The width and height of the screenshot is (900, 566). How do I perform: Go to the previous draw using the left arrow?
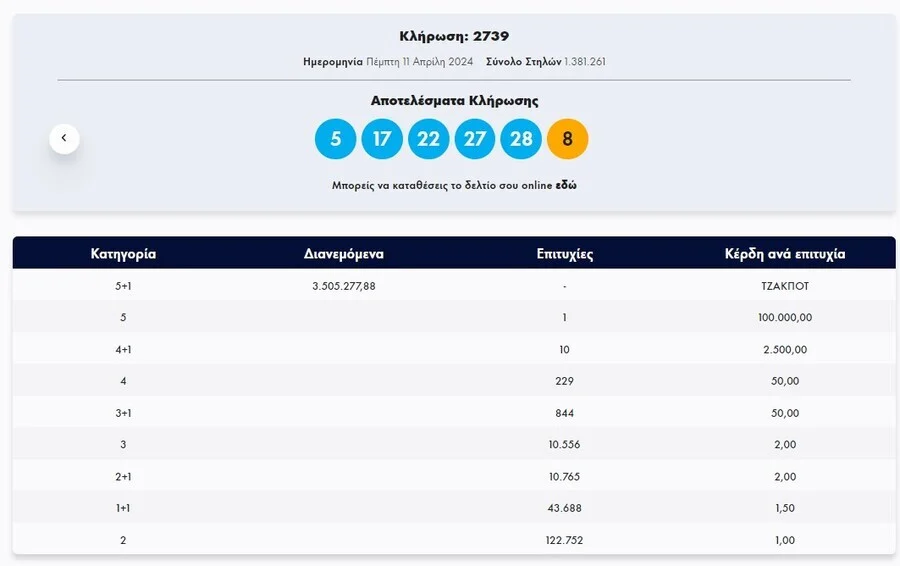click(64, 138)
